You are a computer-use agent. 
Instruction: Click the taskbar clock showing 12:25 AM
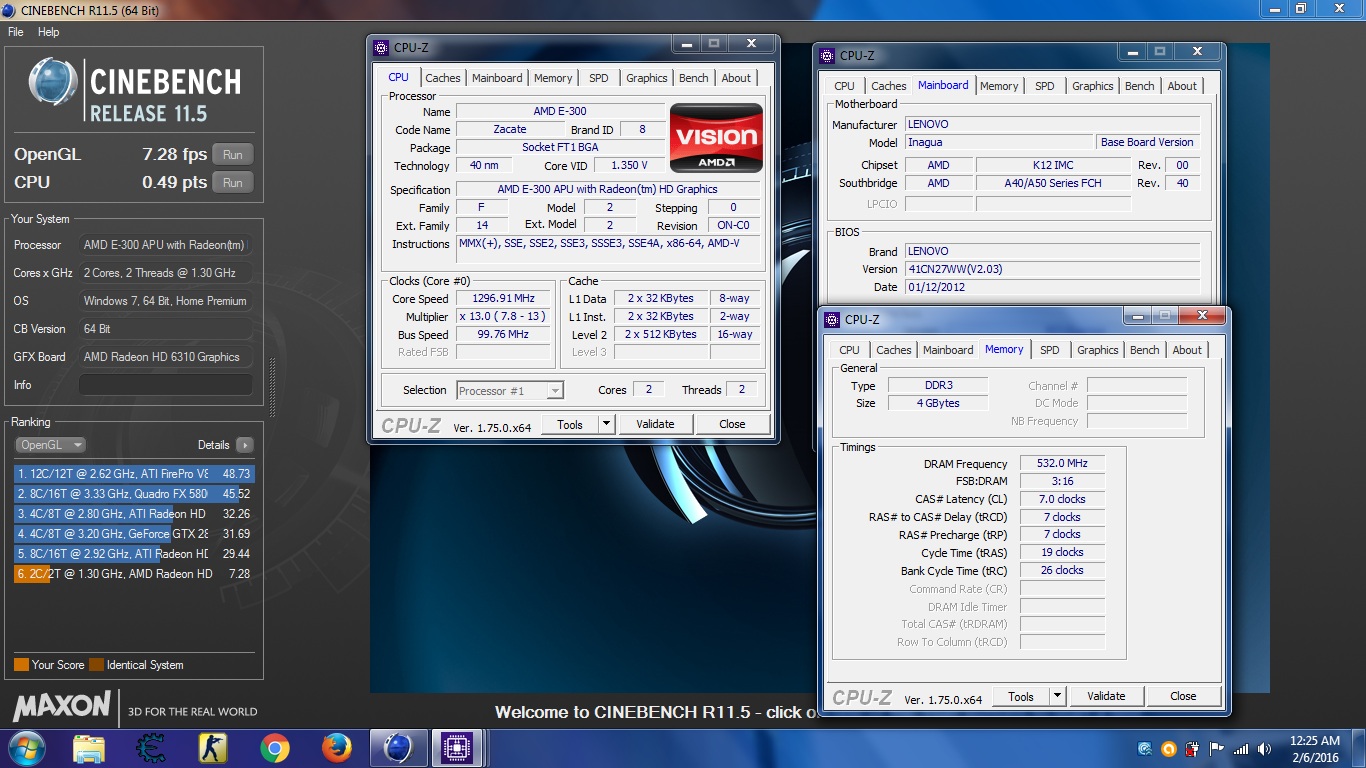click(1314, 749)
